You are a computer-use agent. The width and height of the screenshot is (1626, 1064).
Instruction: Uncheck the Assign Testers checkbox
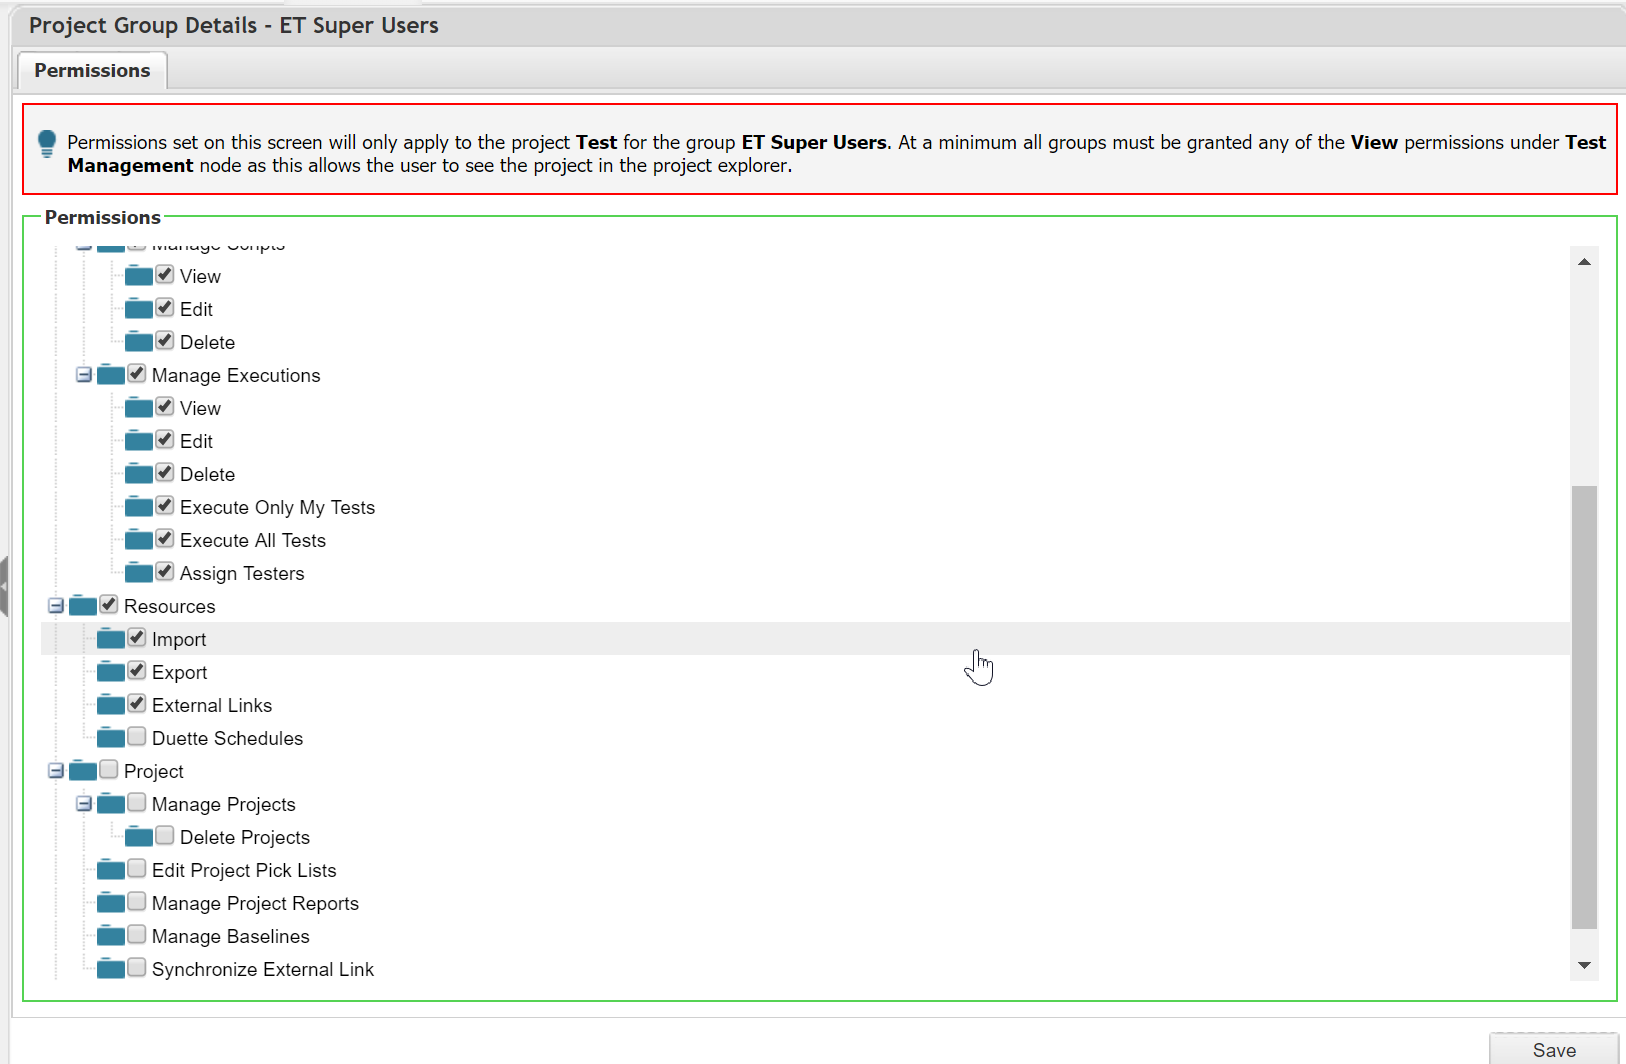[165, 572]
